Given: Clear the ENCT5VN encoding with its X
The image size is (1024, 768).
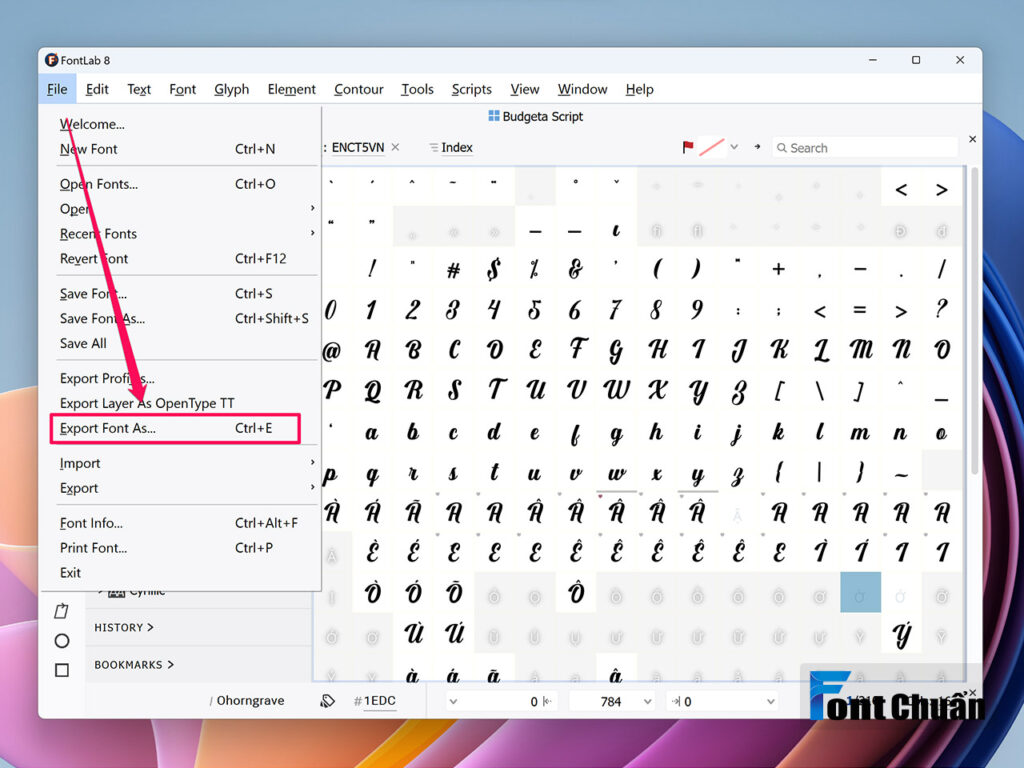Looking at the screenshot, I should pyautogui.click(x=395, y=148).
